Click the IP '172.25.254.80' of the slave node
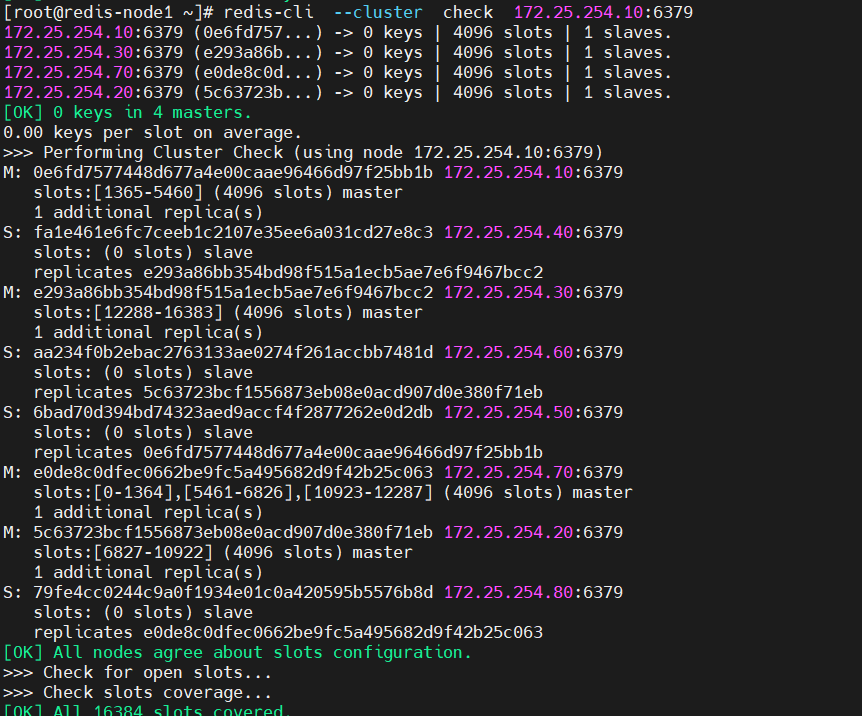This screenshot has height=716, width=862. 509,592
